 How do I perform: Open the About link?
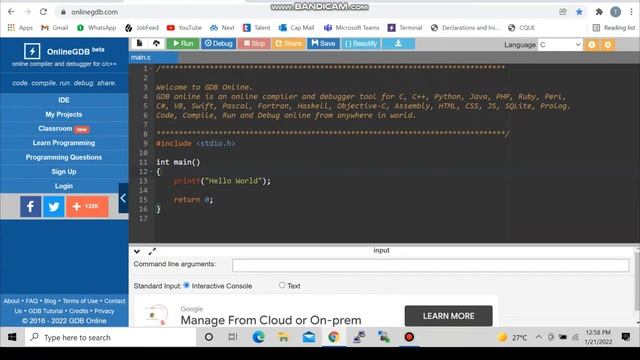[11, 301]
